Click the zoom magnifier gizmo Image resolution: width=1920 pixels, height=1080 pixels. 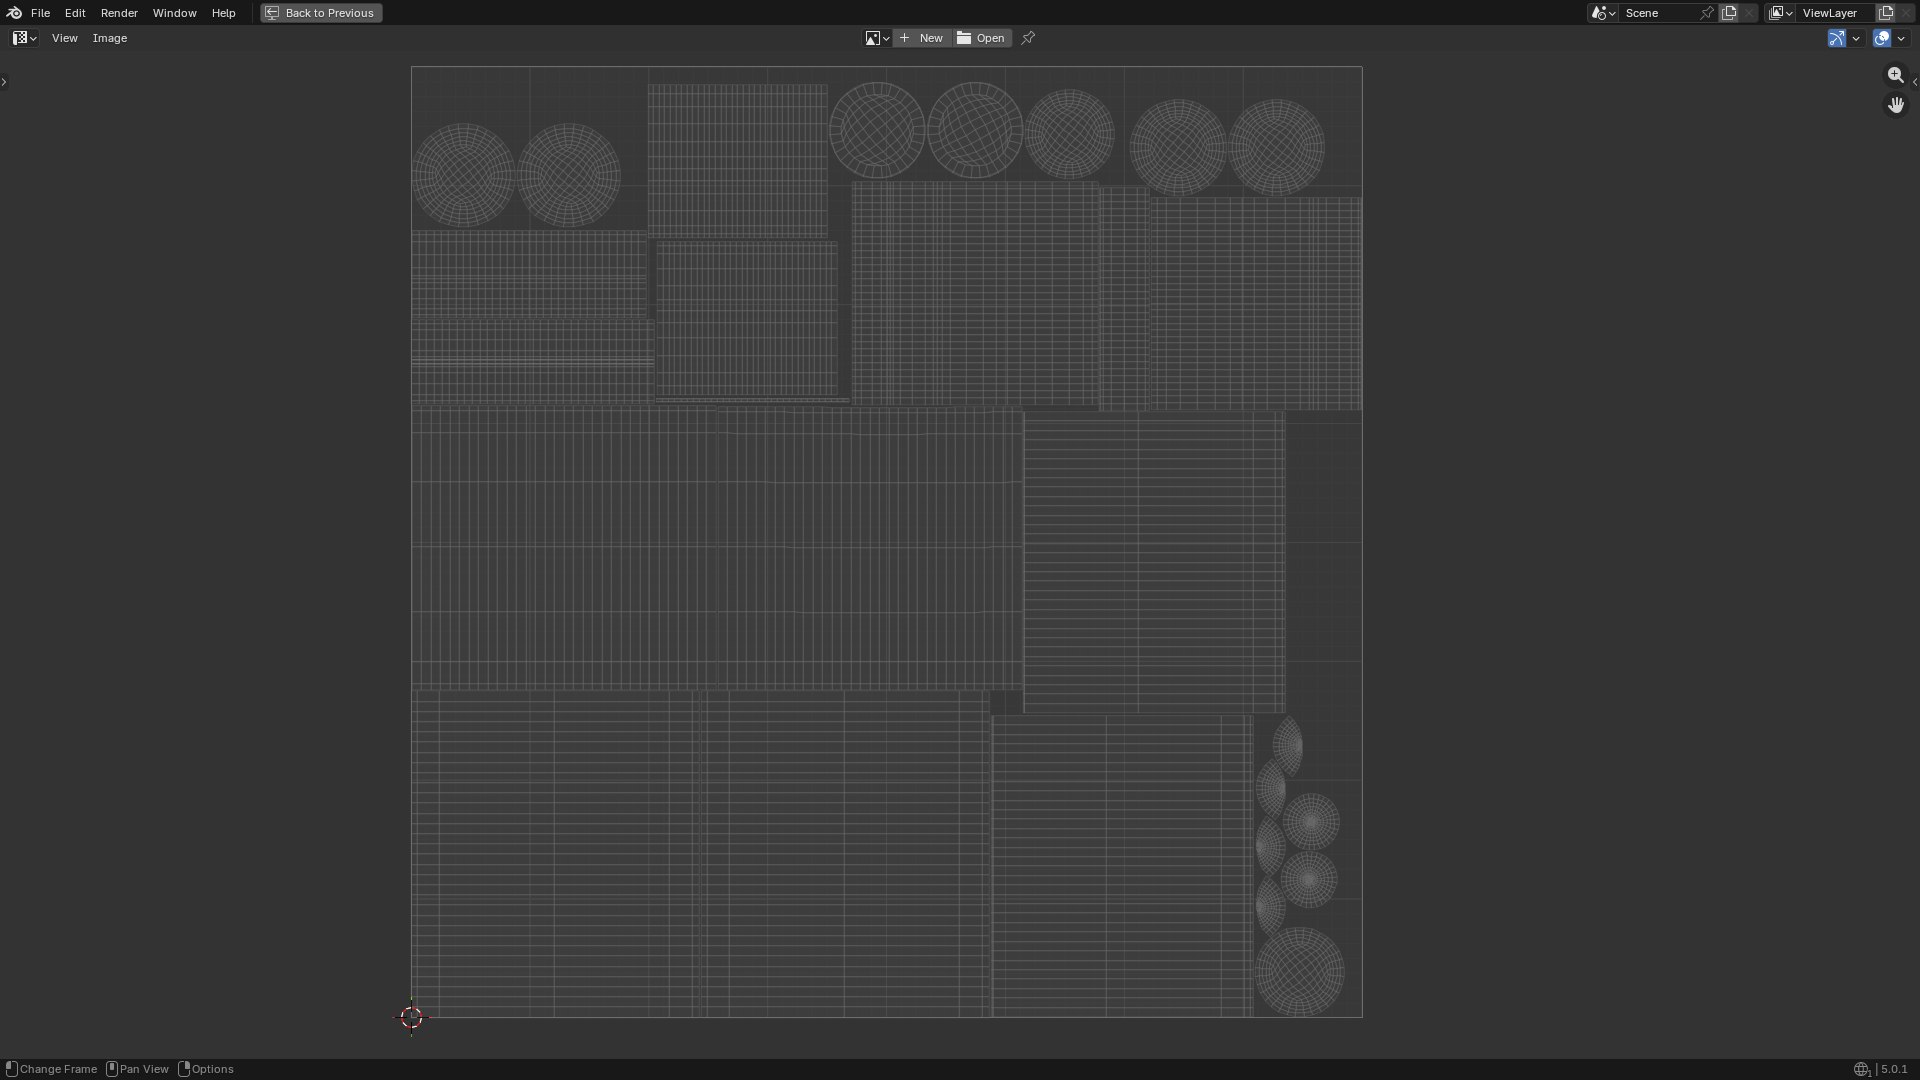tap(1895, 75)
